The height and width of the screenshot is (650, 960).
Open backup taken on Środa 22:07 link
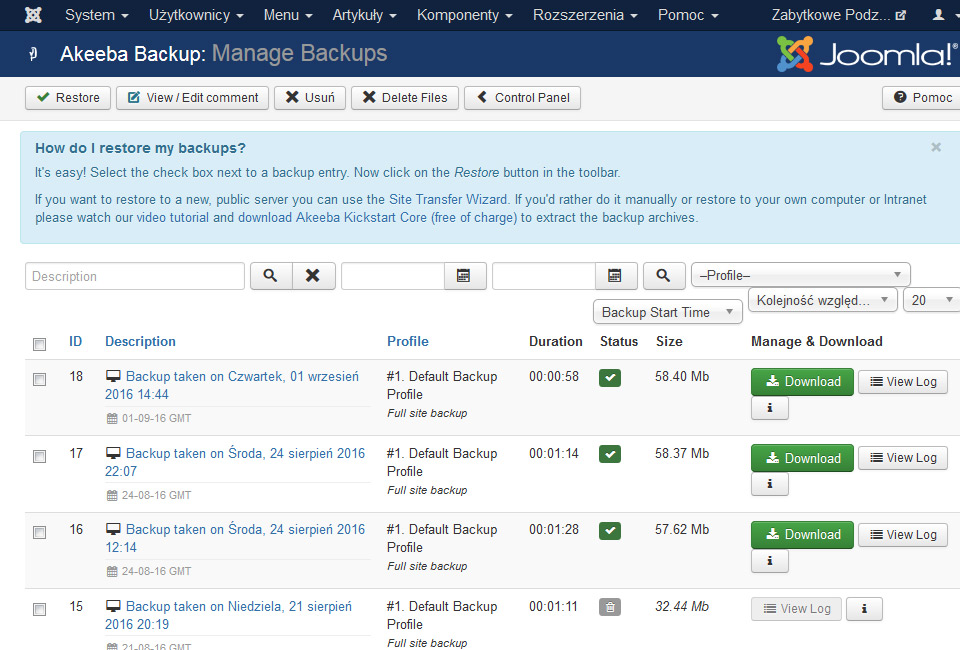coord(235,462)
